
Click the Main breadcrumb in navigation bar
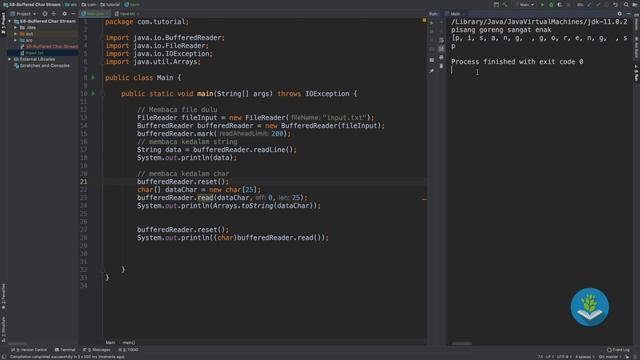[x=132, y=4]
